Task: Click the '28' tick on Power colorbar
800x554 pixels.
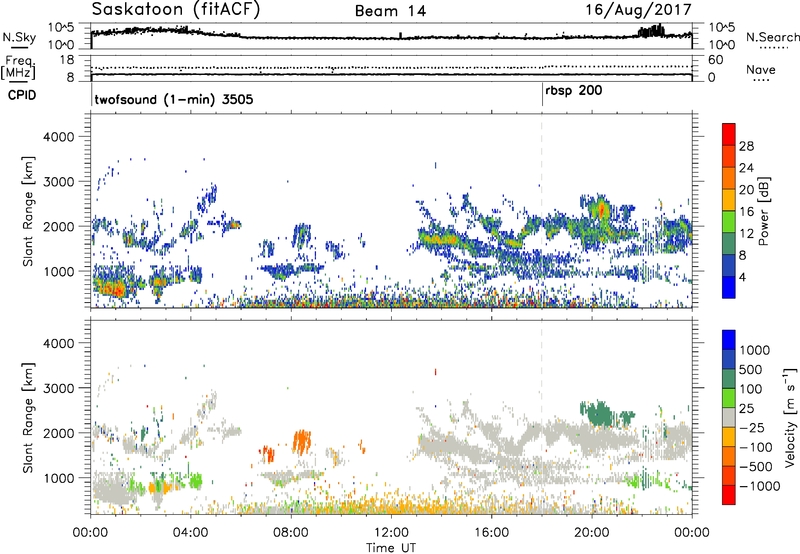Action: pyautogui.click(x=746, y=146)
